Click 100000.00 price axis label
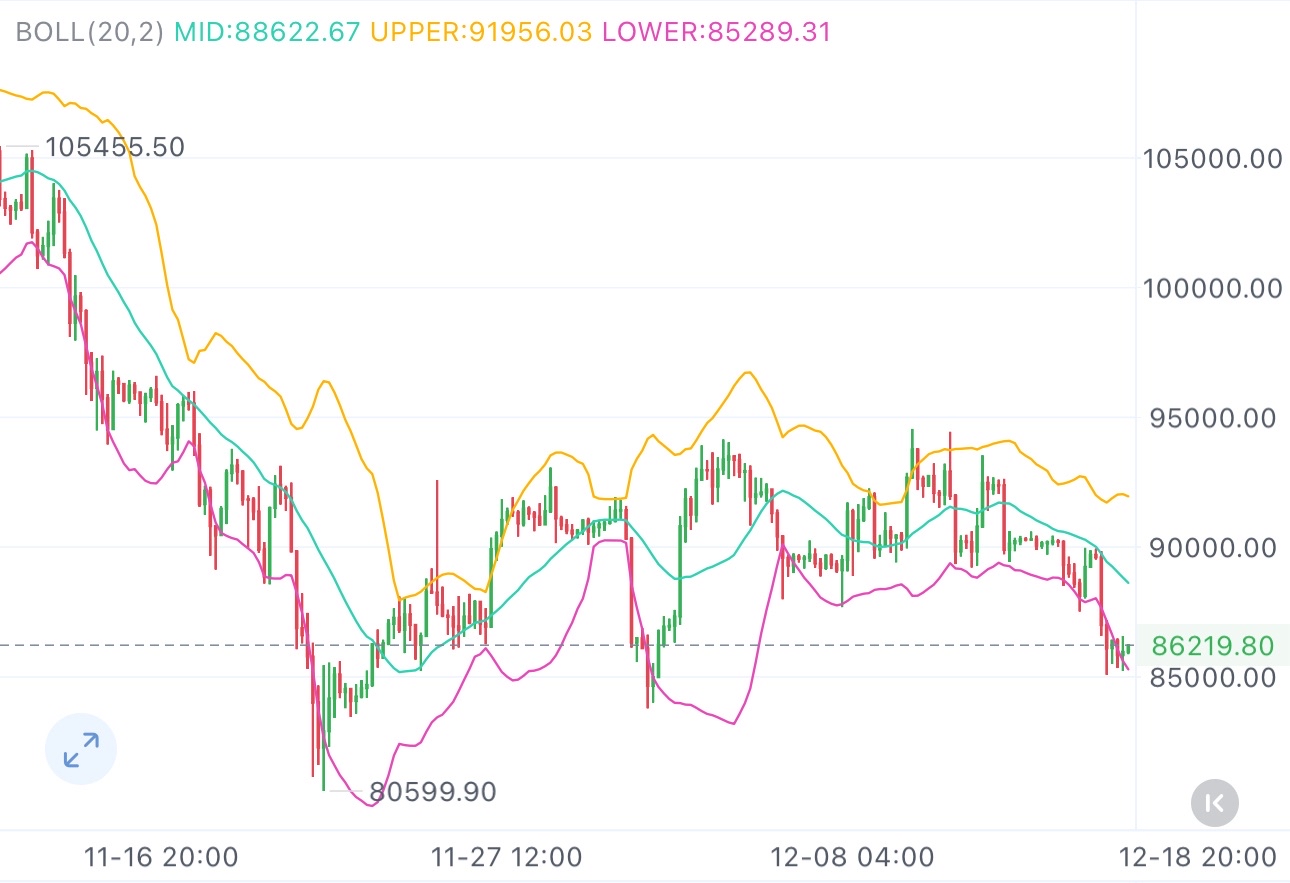The height and width of the screenshot is (883, 1290). pyautogui.click(x=1213, y=288)
